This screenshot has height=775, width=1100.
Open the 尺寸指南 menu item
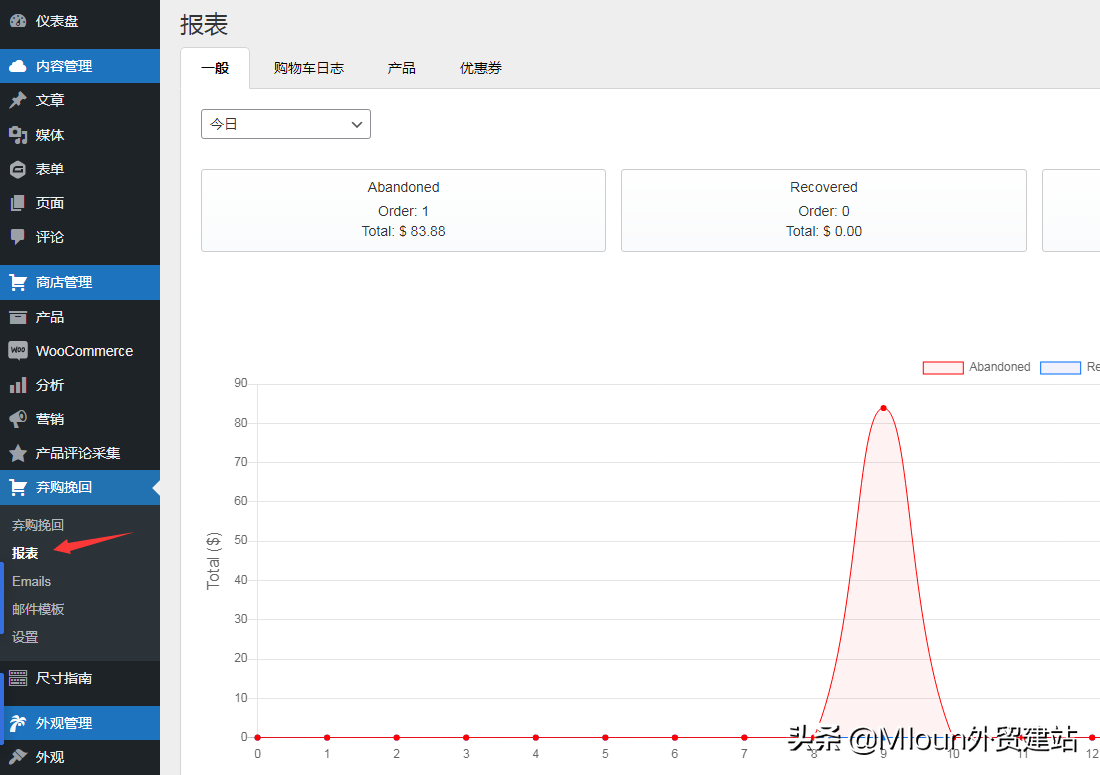(80, 678)
